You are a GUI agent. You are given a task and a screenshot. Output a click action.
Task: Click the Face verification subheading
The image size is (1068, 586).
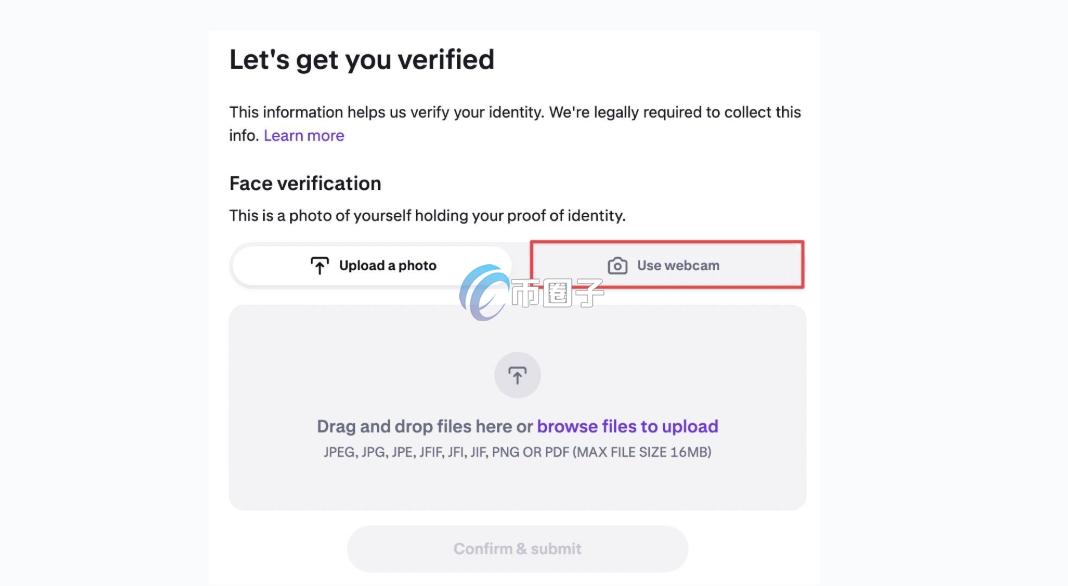[x=305, y=183]
